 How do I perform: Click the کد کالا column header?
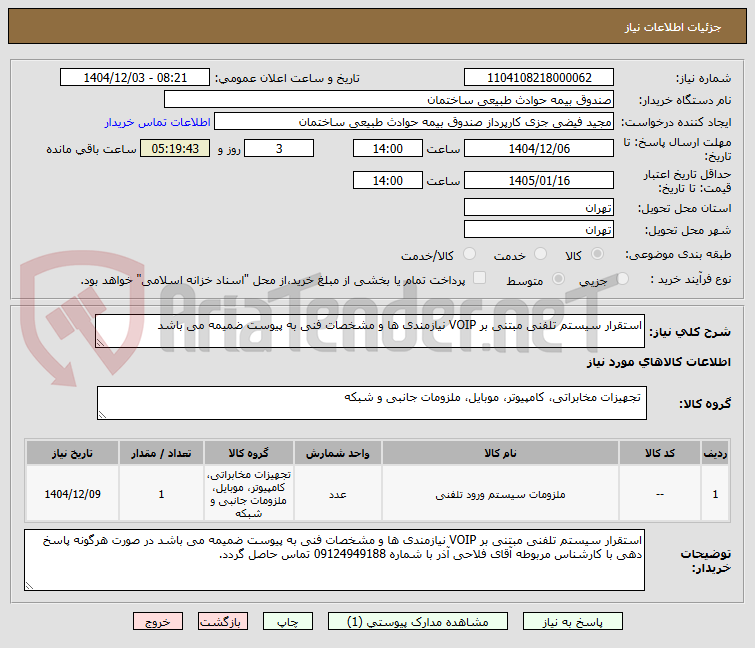(660, 453)
